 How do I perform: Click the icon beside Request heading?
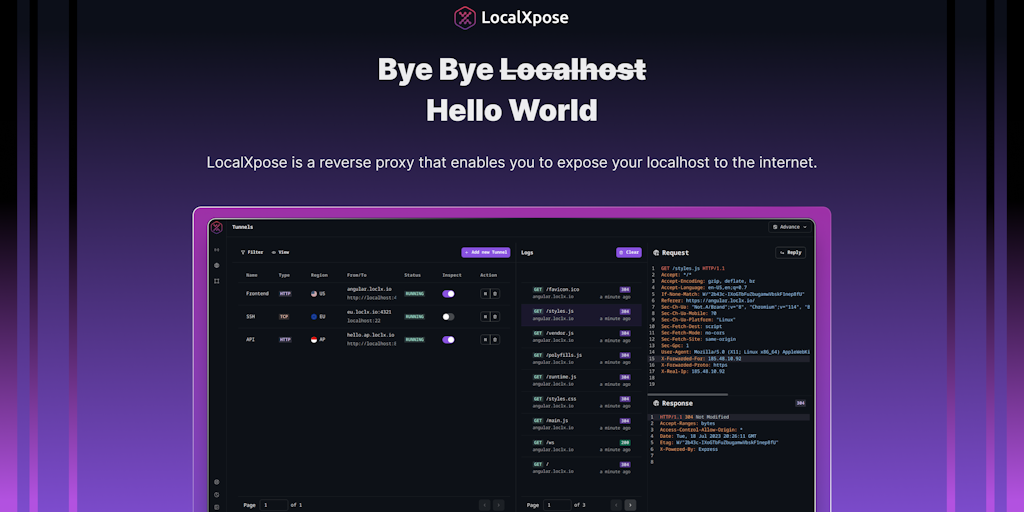(x=656, y=253)
